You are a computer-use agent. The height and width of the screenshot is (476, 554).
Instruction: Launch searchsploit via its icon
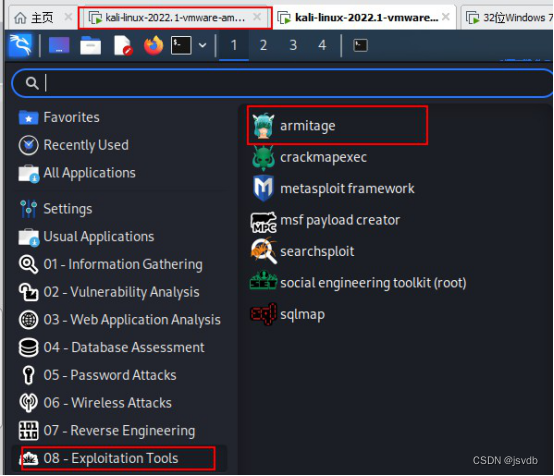263,251
